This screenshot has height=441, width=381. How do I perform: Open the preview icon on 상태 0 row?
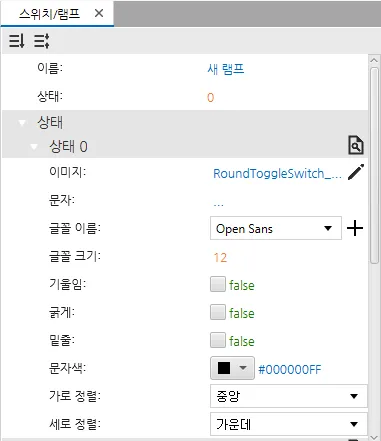tap(356, 145)
